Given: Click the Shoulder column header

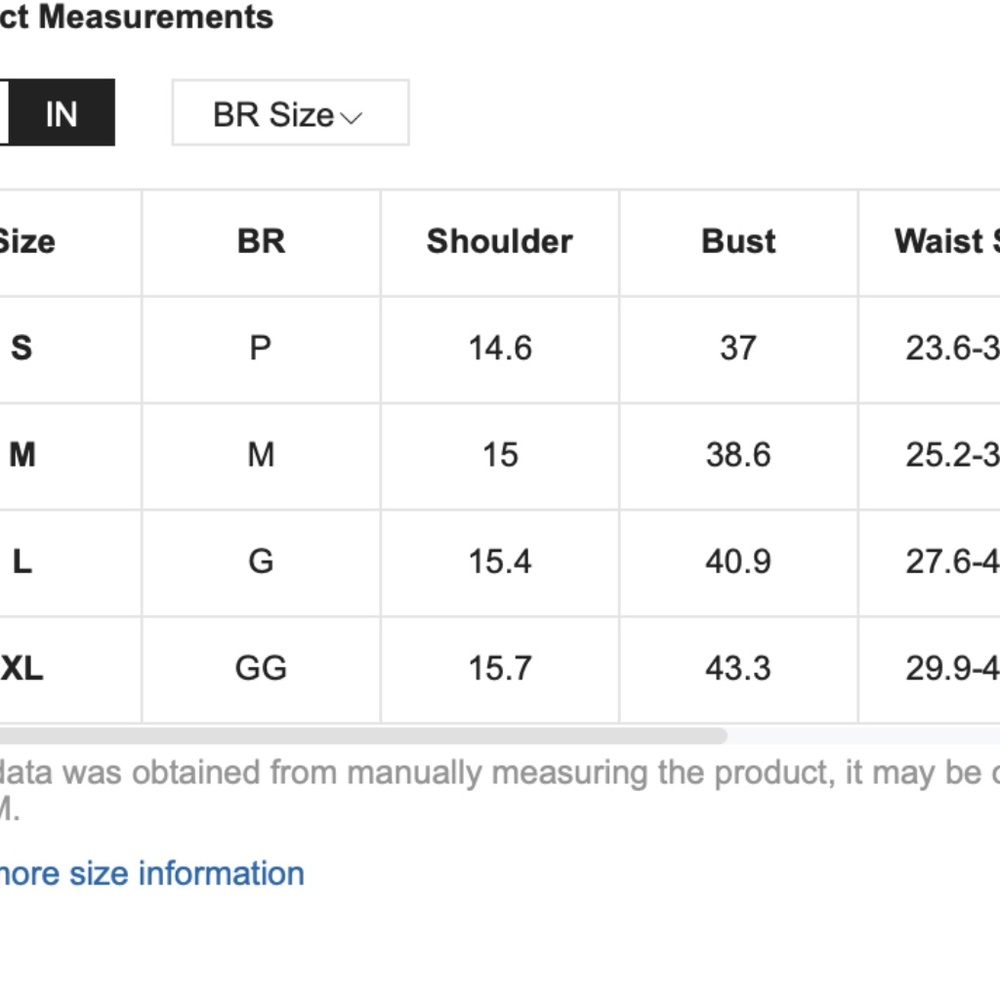Looking at the screenshot, I should pos(499,241).
